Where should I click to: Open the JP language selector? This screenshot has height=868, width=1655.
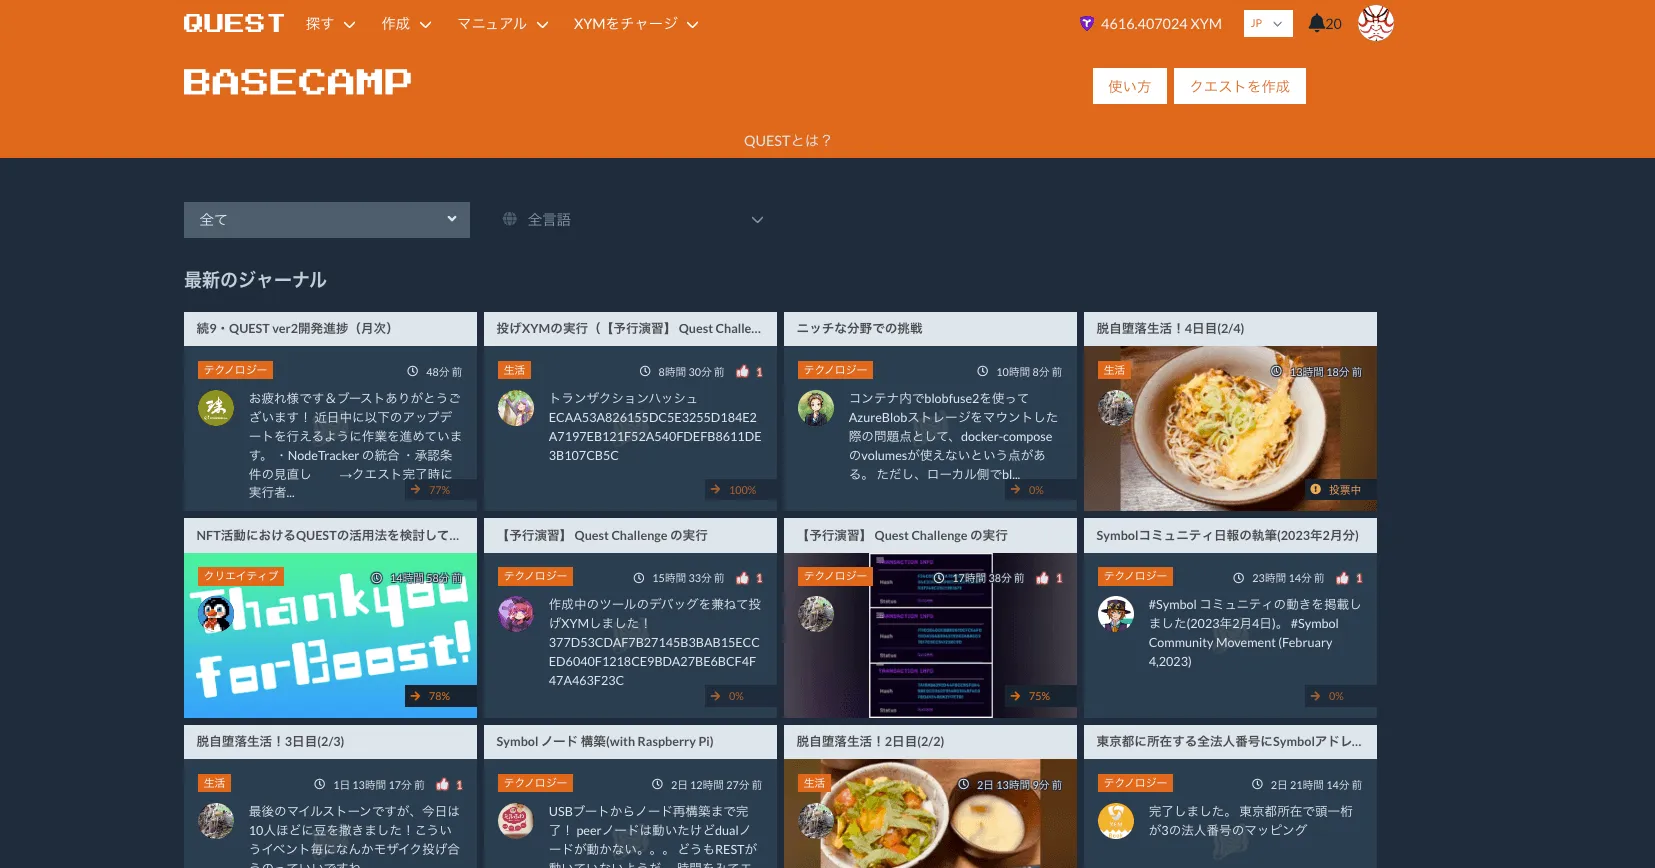1268,23
